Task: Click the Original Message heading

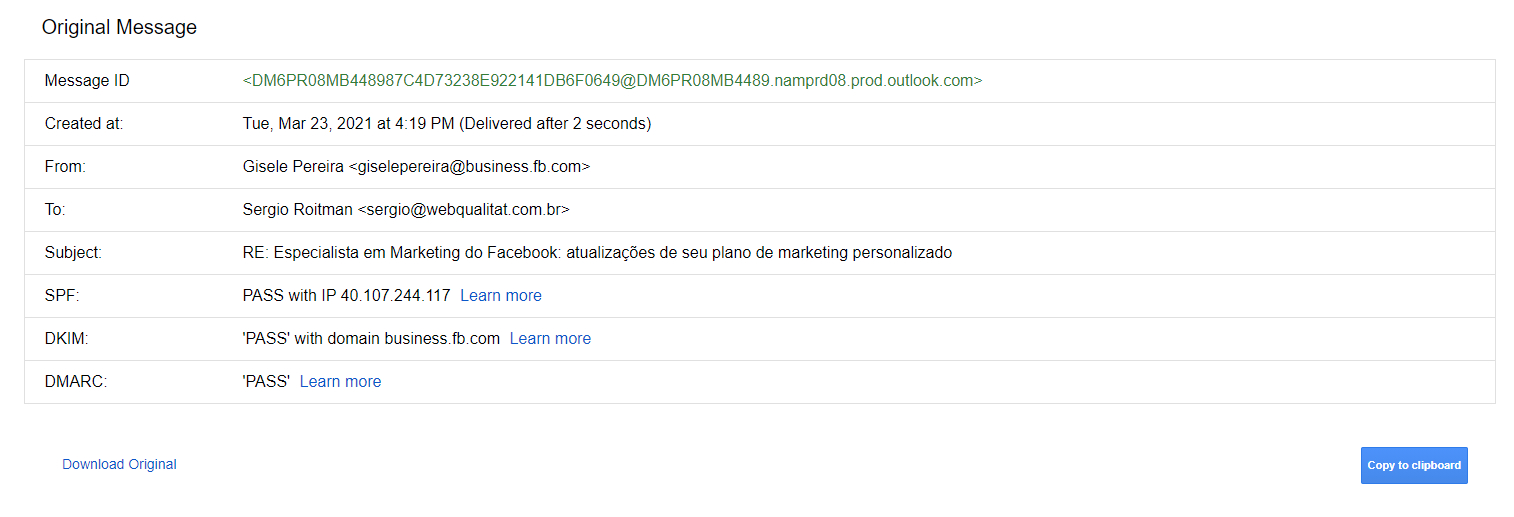Action: [119, 28]
